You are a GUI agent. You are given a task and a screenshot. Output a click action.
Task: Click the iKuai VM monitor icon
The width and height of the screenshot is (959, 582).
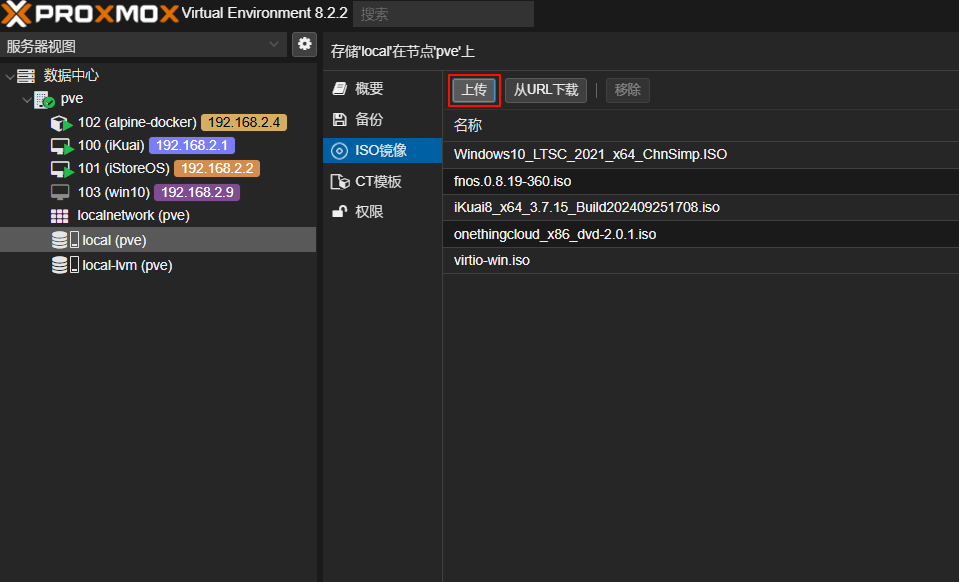[x=61, y=146]
